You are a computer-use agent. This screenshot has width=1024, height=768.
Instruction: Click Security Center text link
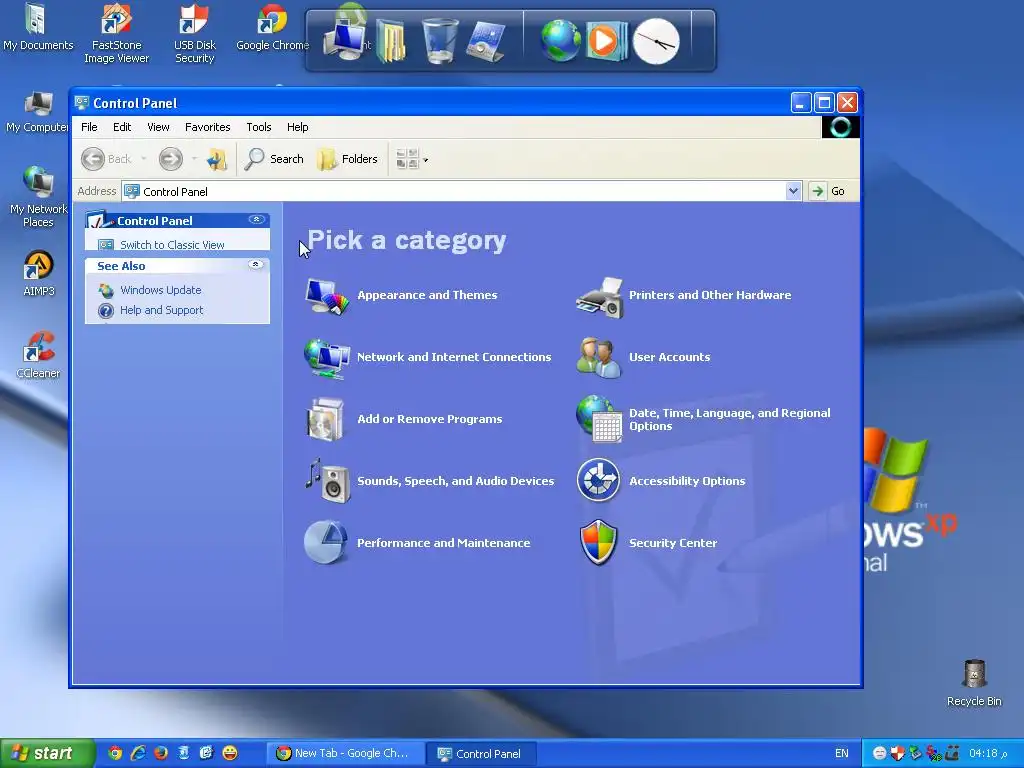[x=673, y=543]
